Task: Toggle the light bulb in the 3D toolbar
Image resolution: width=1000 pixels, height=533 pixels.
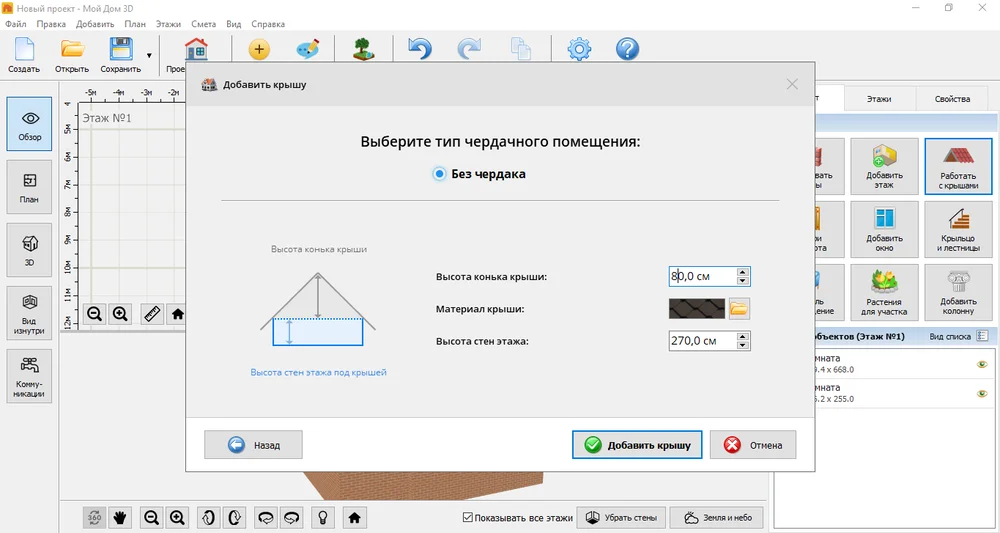Action: click(324, 517)
